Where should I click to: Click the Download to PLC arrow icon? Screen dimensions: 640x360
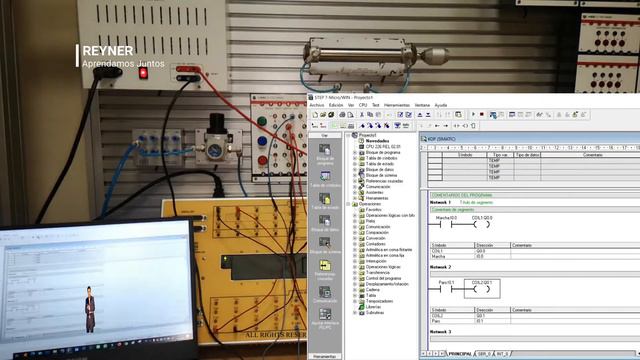point(428,115)
